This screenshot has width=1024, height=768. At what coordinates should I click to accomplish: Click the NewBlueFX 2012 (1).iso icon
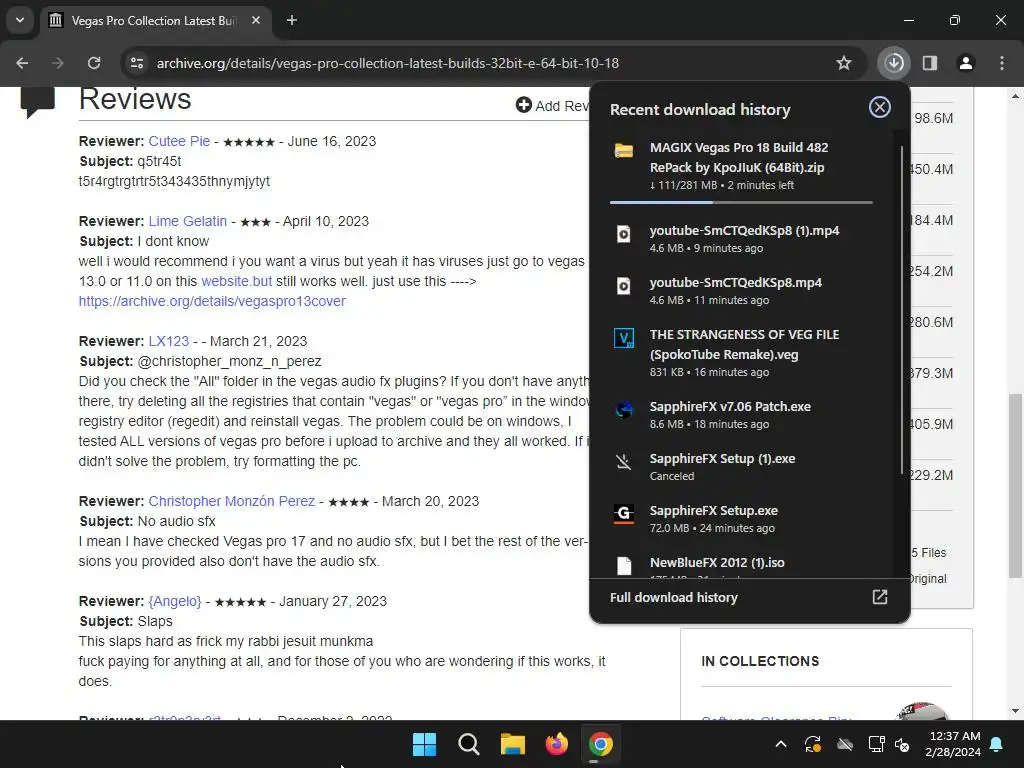(x=624, y=565)
